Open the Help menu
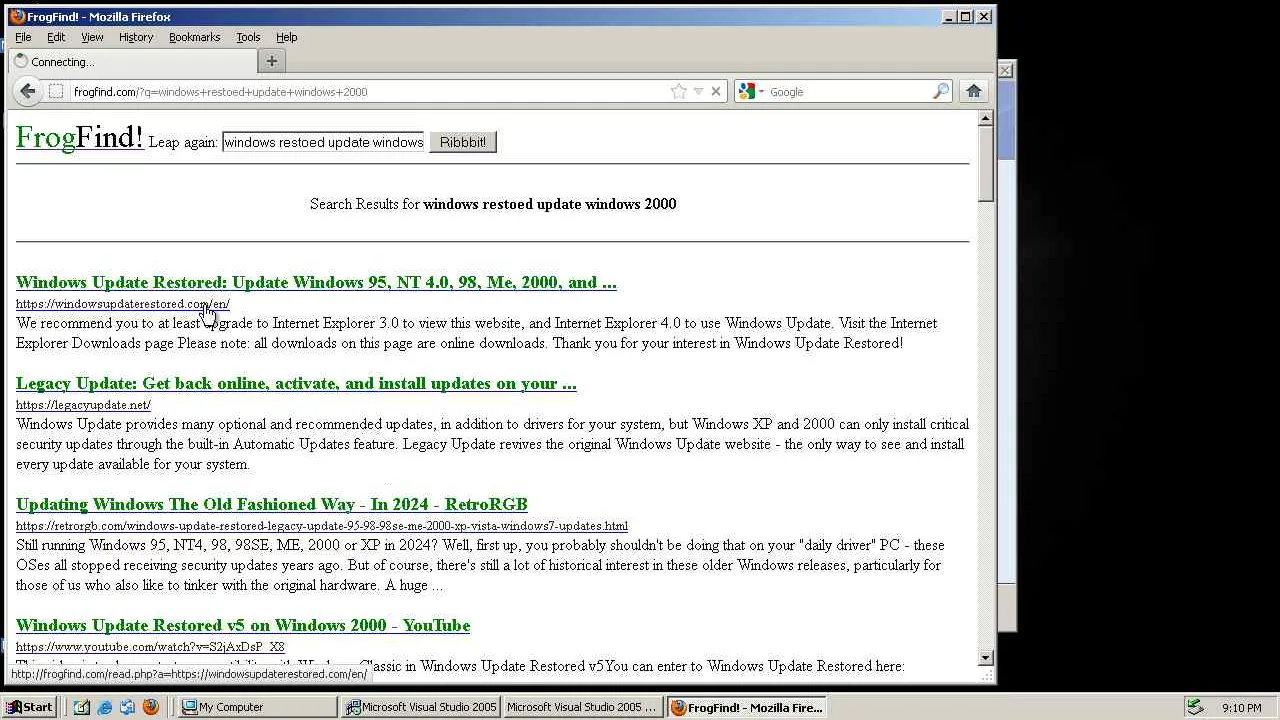1280x720 pixels. pyautogui.click(x=287, y=37)
